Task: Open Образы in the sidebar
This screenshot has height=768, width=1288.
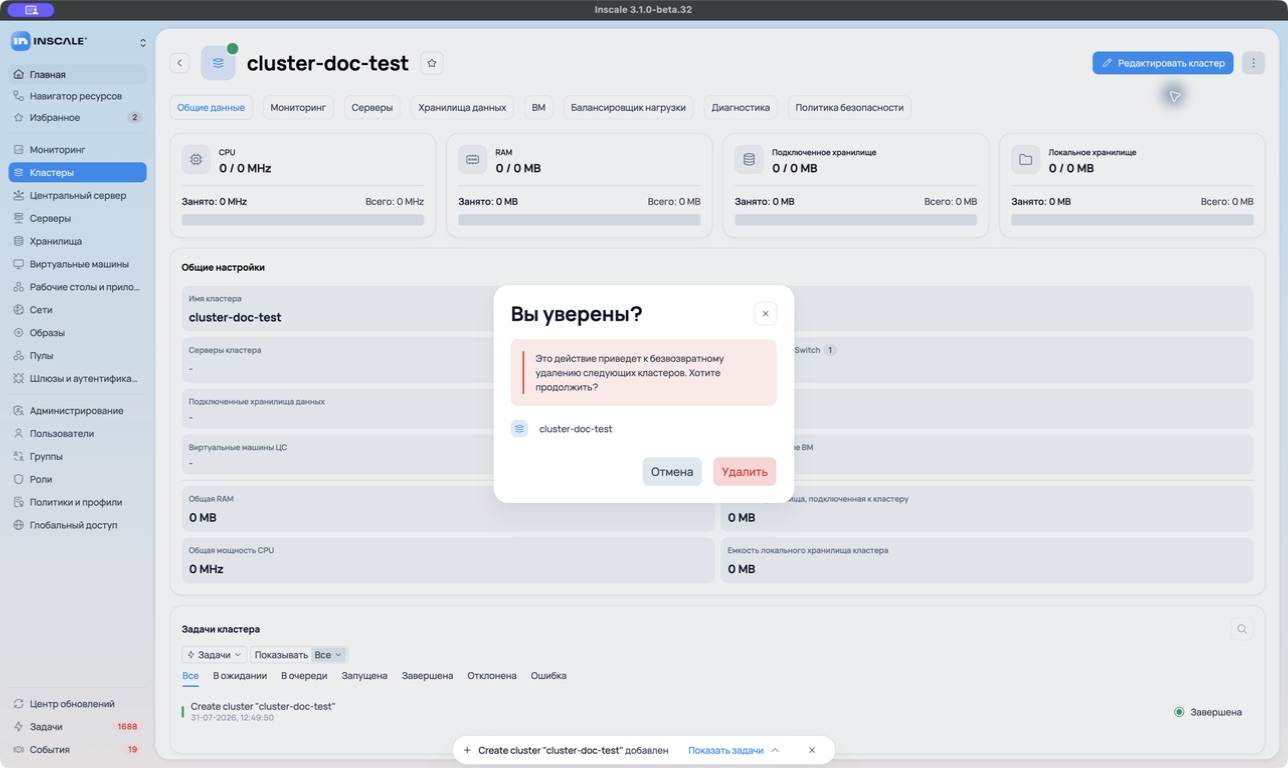Action: click(77, 333)
